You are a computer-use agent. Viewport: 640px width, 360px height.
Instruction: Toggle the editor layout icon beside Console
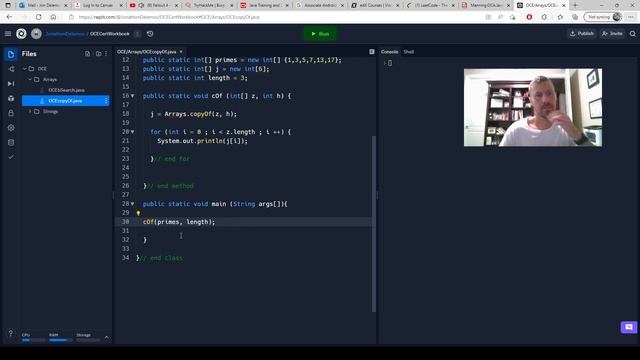[x=372, y=52]
